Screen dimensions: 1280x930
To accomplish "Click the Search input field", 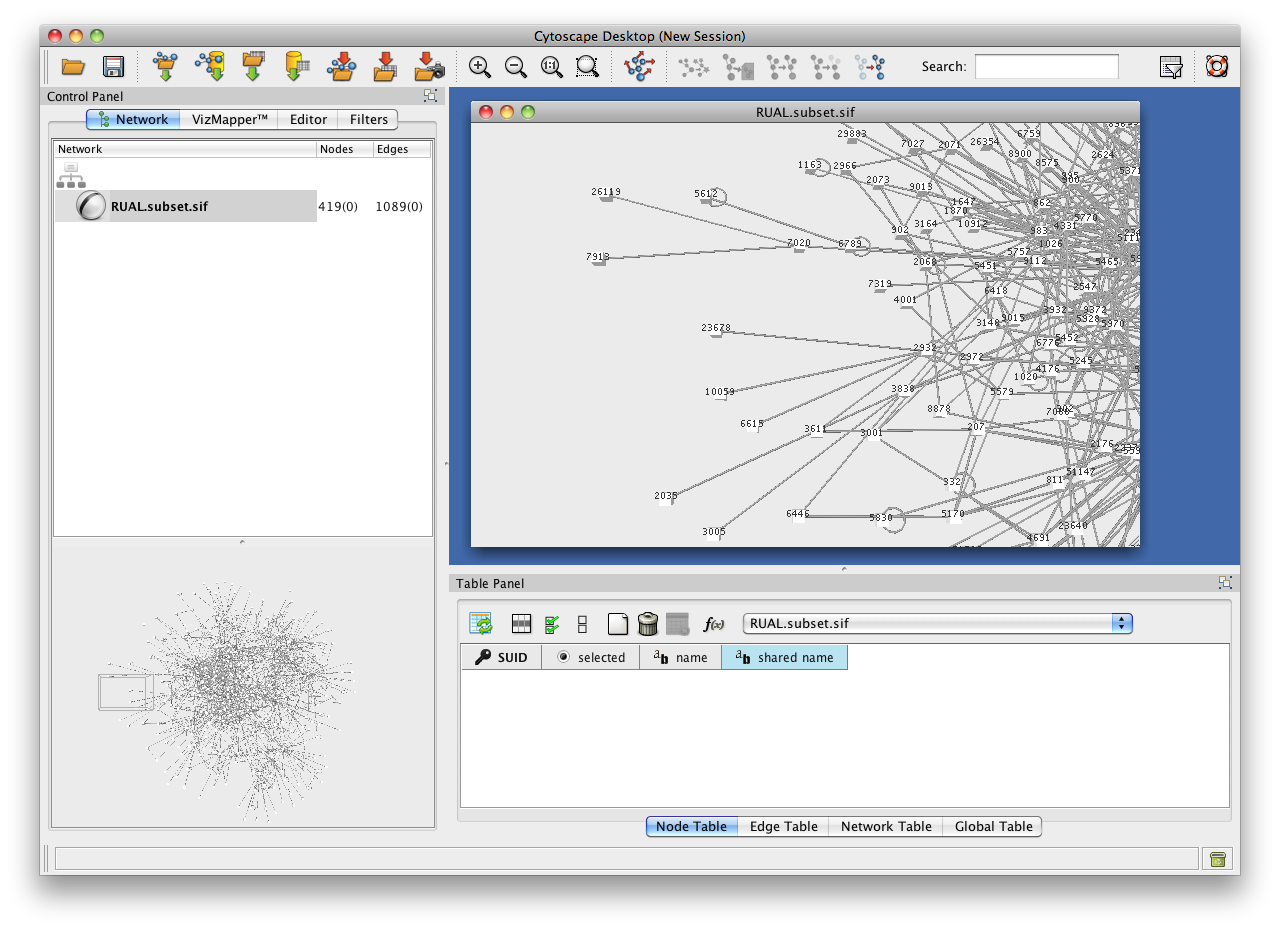I will tap(1046, 67).
